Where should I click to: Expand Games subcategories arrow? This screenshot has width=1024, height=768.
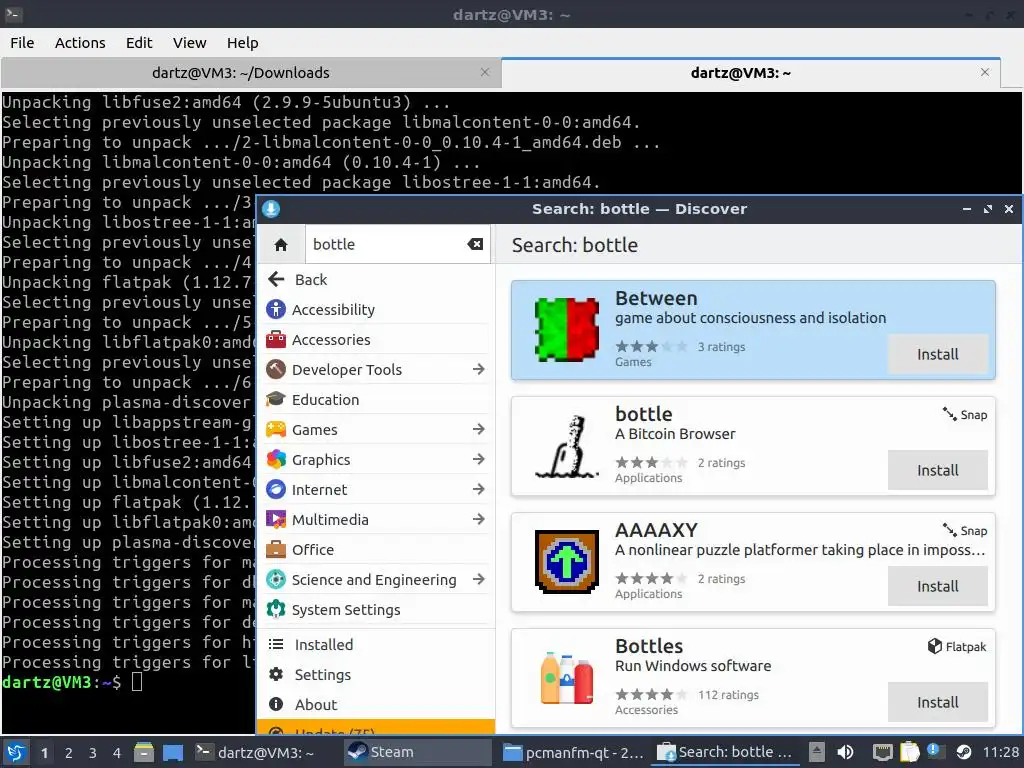point(479,430)
